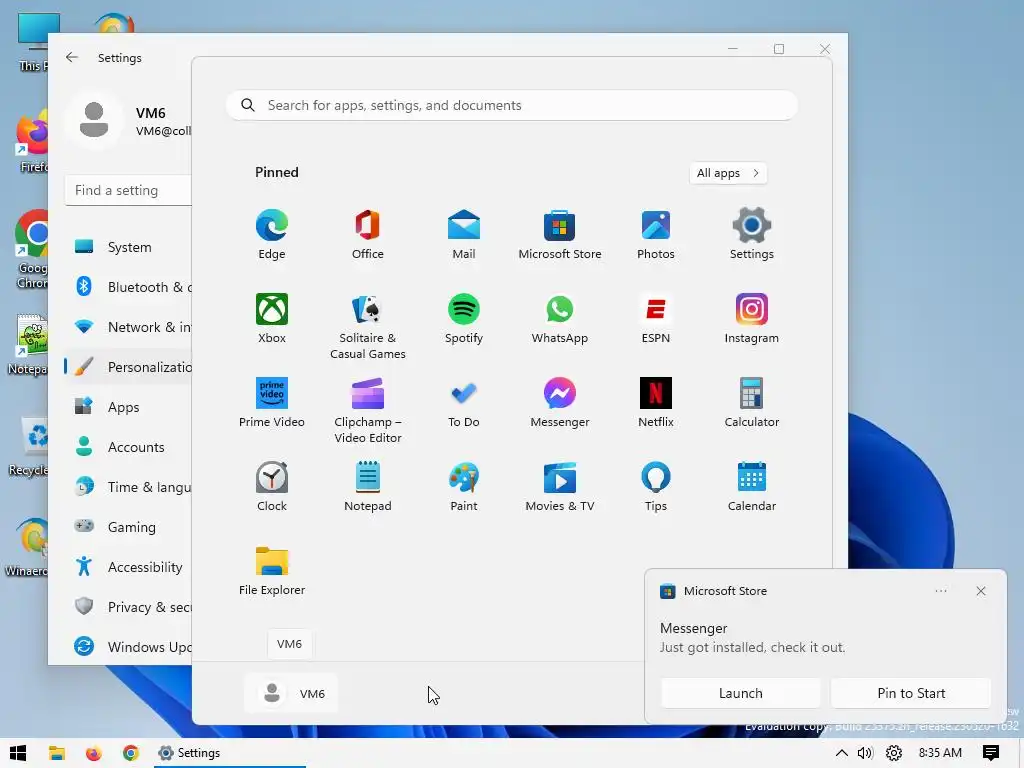
Task: Launch Messenger from the notification
Action: click(x=741, y=693)
